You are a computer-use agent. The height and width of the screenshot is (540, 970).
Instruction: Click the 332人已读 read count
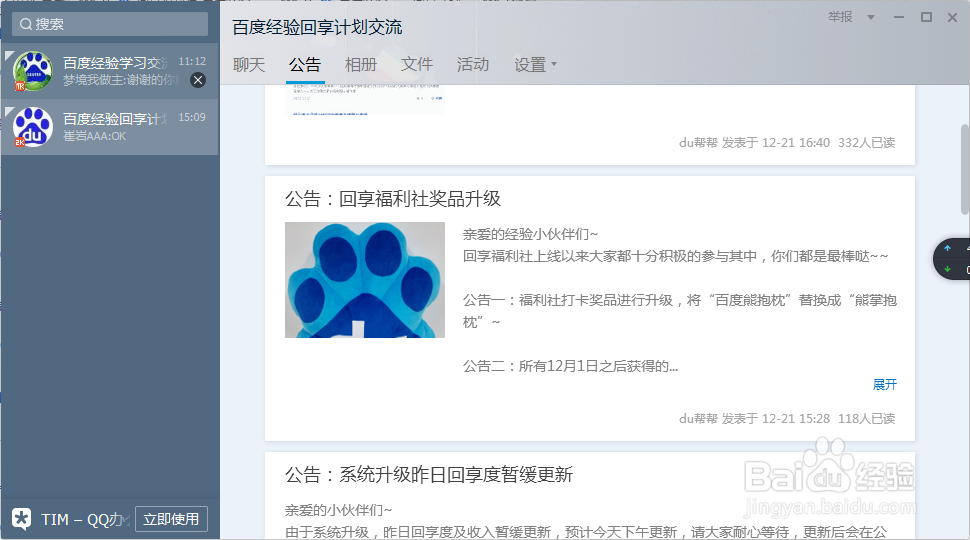coord(867,143)
